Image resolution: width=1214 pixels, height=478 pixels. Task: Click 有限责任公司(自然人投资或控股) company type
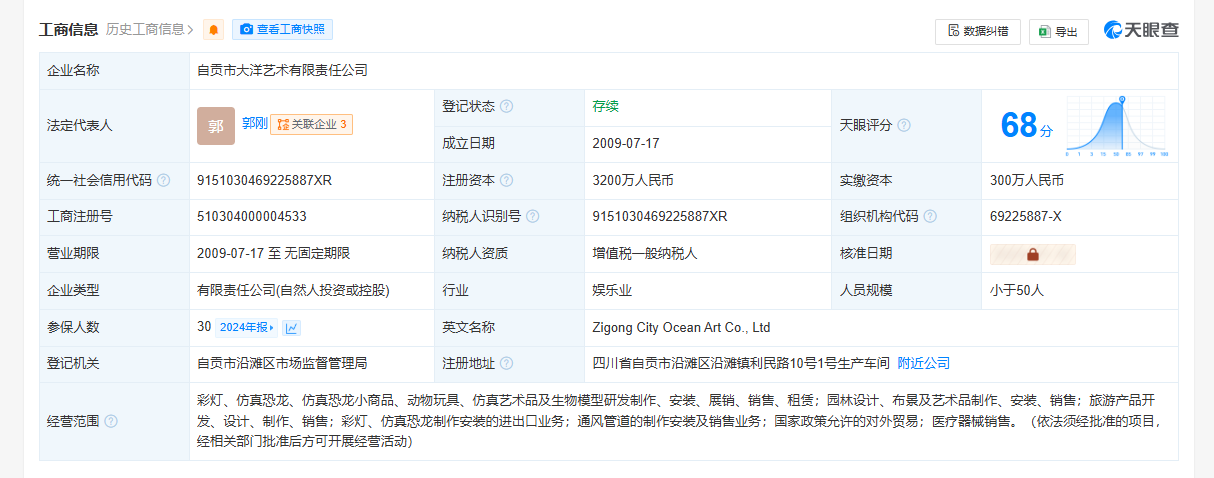coord(293,291)
